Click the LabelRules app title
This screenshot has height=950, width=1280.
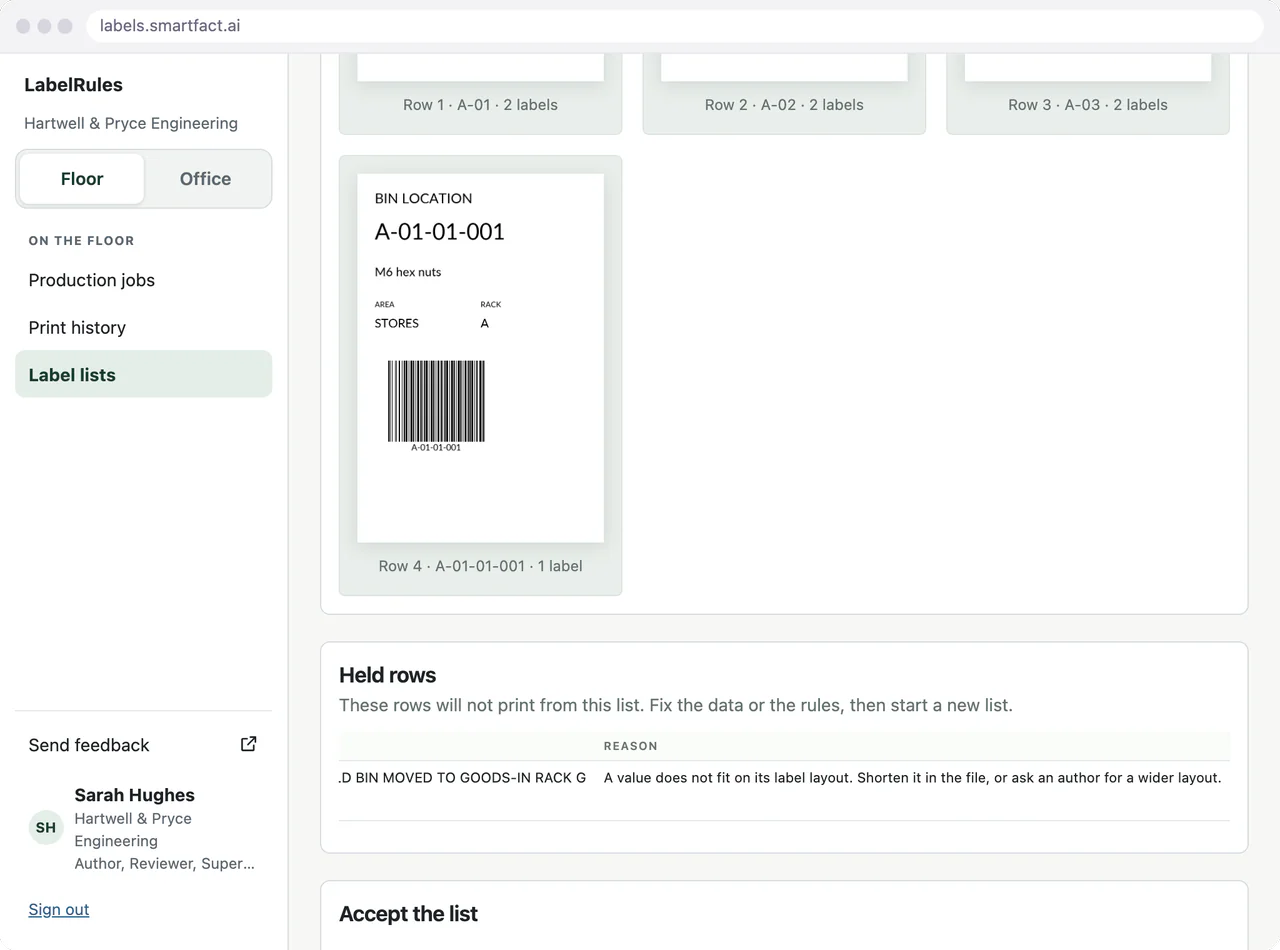pos(73,85)
